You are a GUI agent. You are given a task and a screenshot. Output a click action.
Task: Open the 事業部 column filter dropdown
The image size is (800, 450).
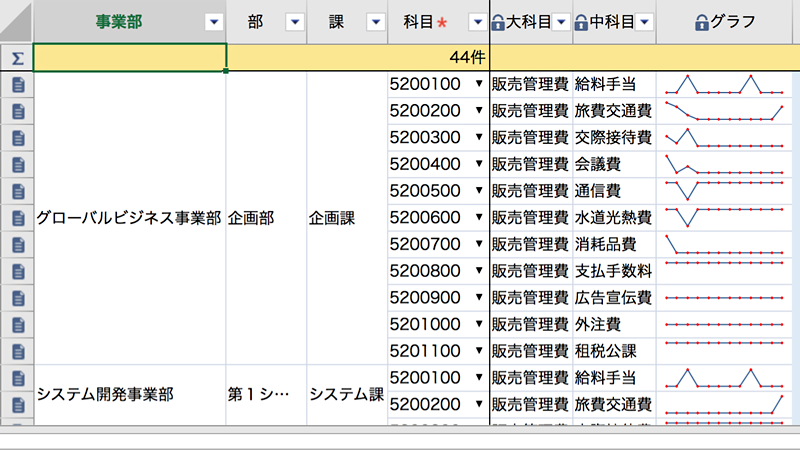212,22
